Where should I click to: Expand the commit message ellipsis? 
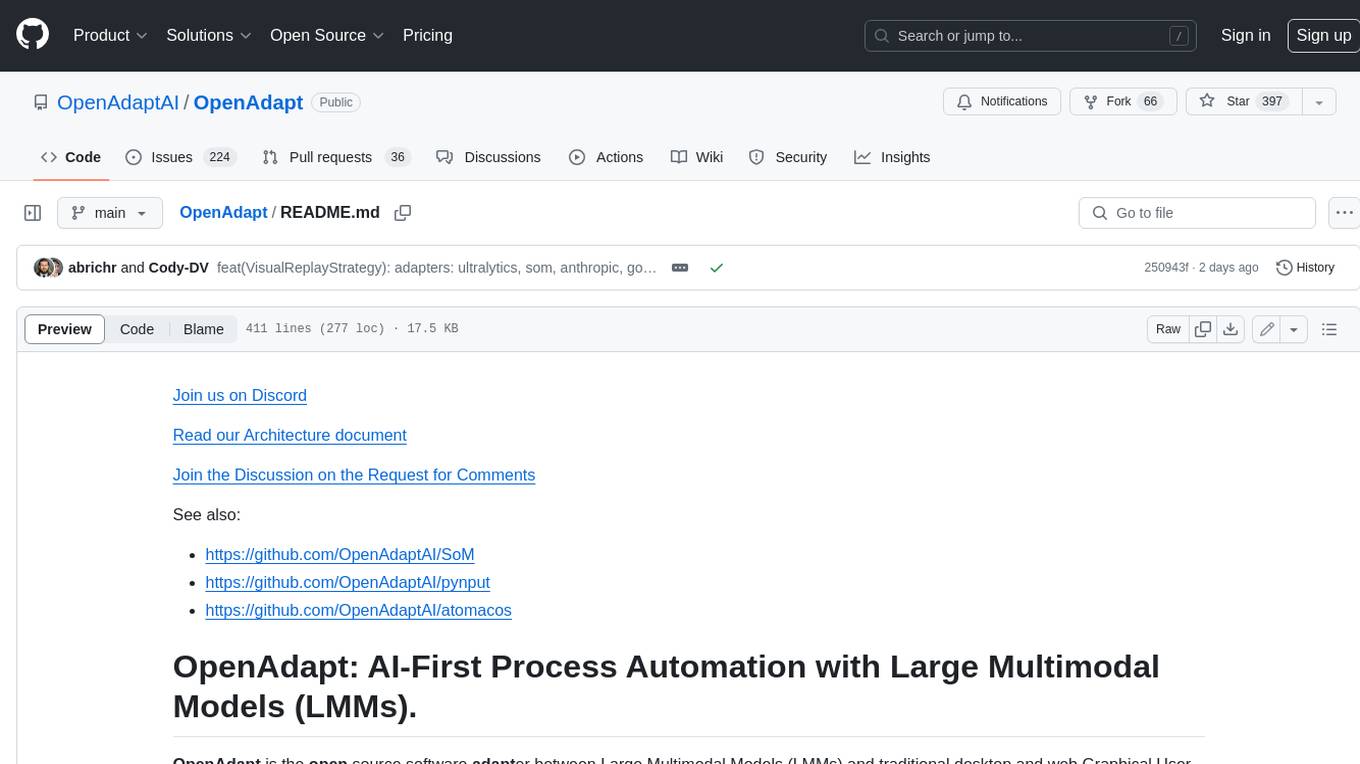tap(680, 268)
